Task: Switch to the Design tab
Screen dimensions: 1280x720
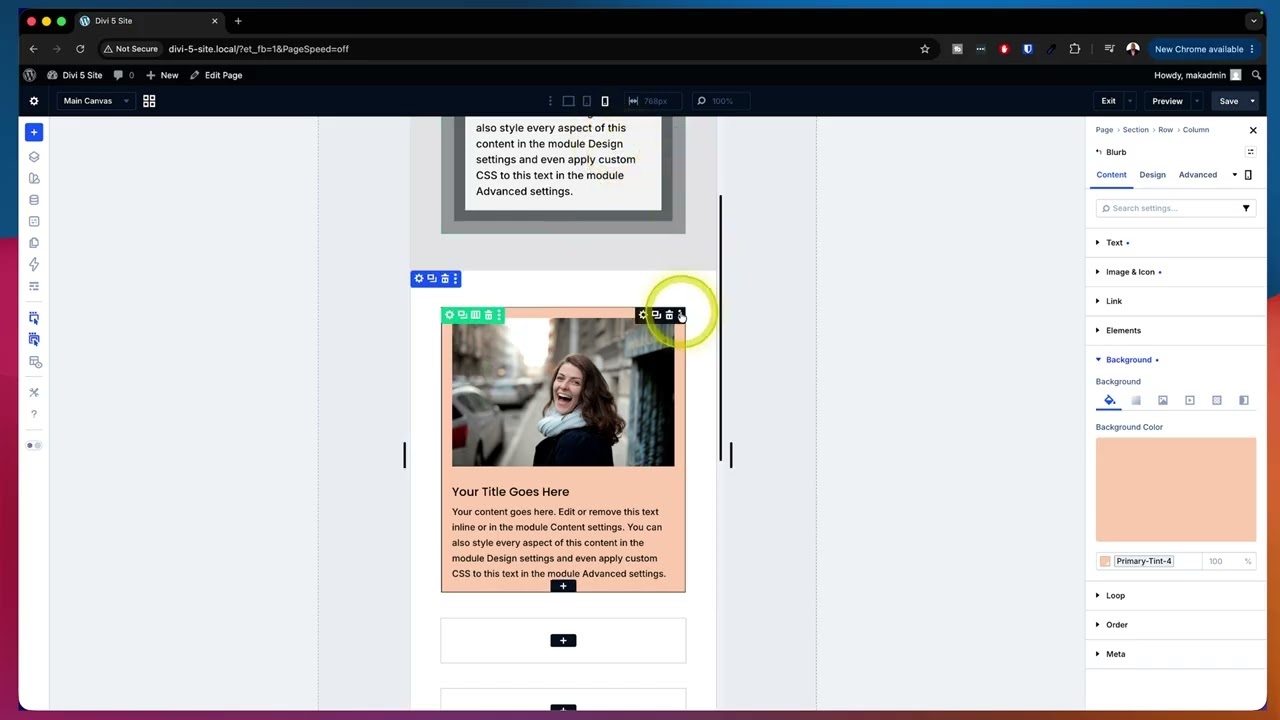Action: 1152,175
